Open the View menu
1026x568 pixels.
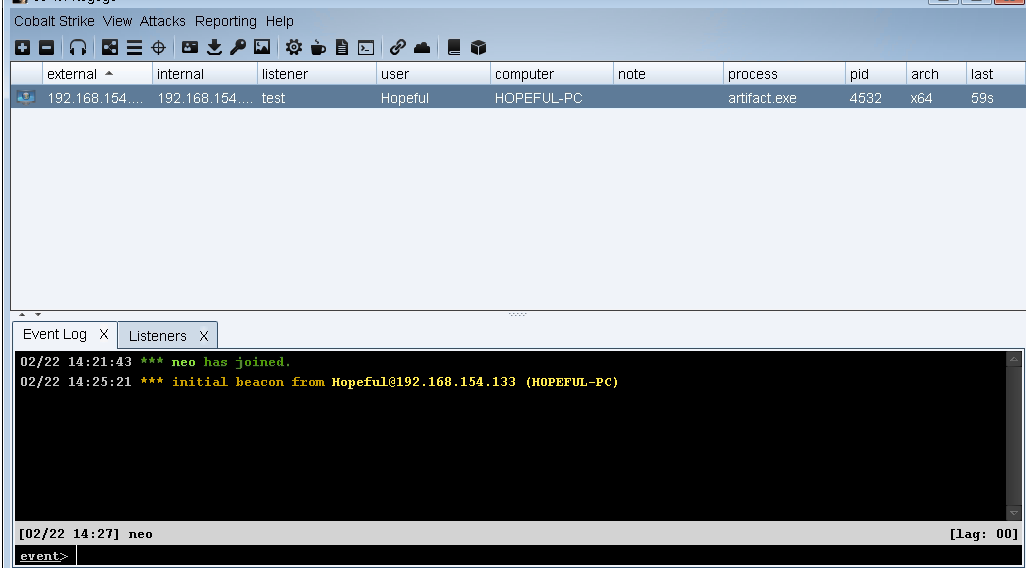tap(118, 21)
